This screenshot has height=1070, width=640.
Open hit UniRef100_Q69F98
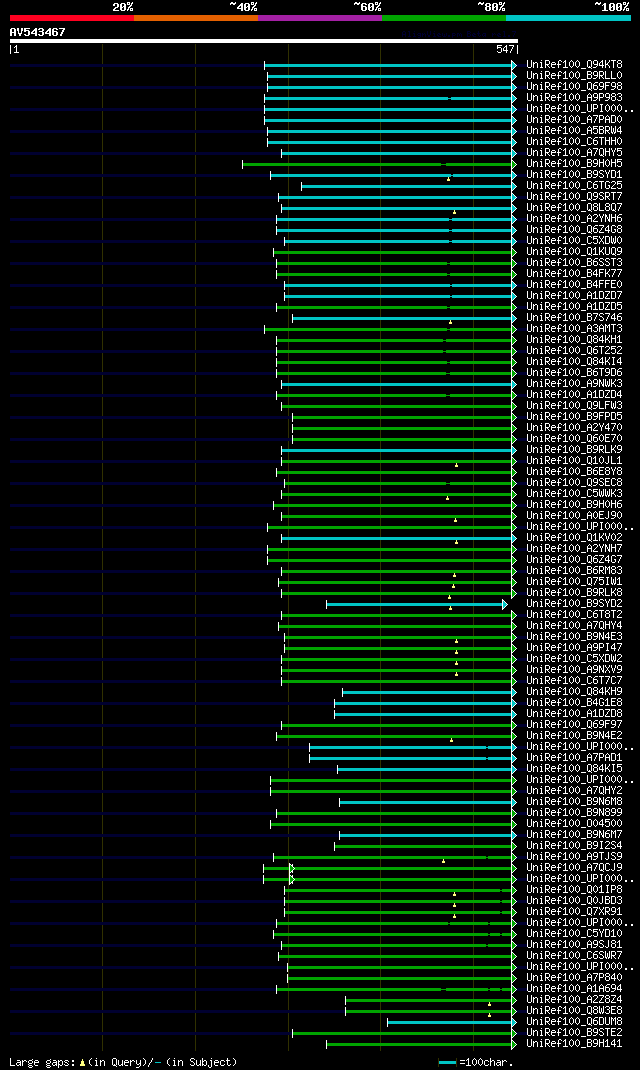pyautogui.click(x=574, y=87)
